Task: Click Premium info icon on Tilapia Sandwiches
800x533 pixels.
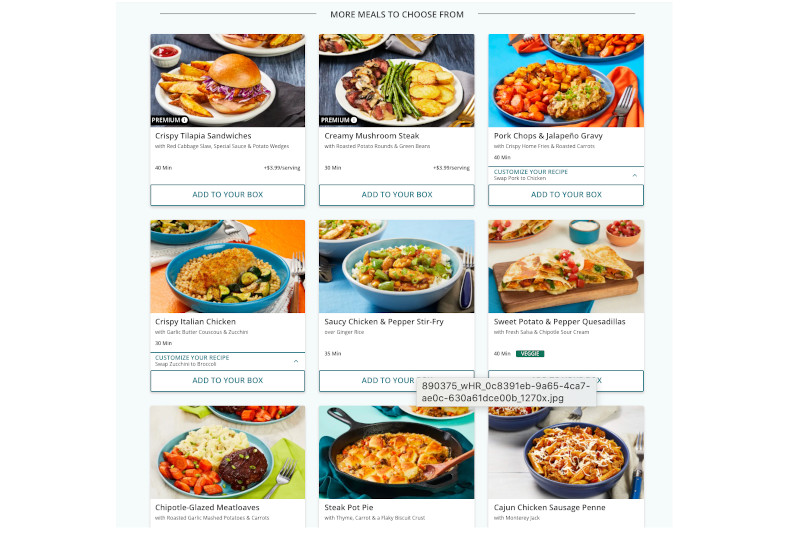Action: click(185, 120)
